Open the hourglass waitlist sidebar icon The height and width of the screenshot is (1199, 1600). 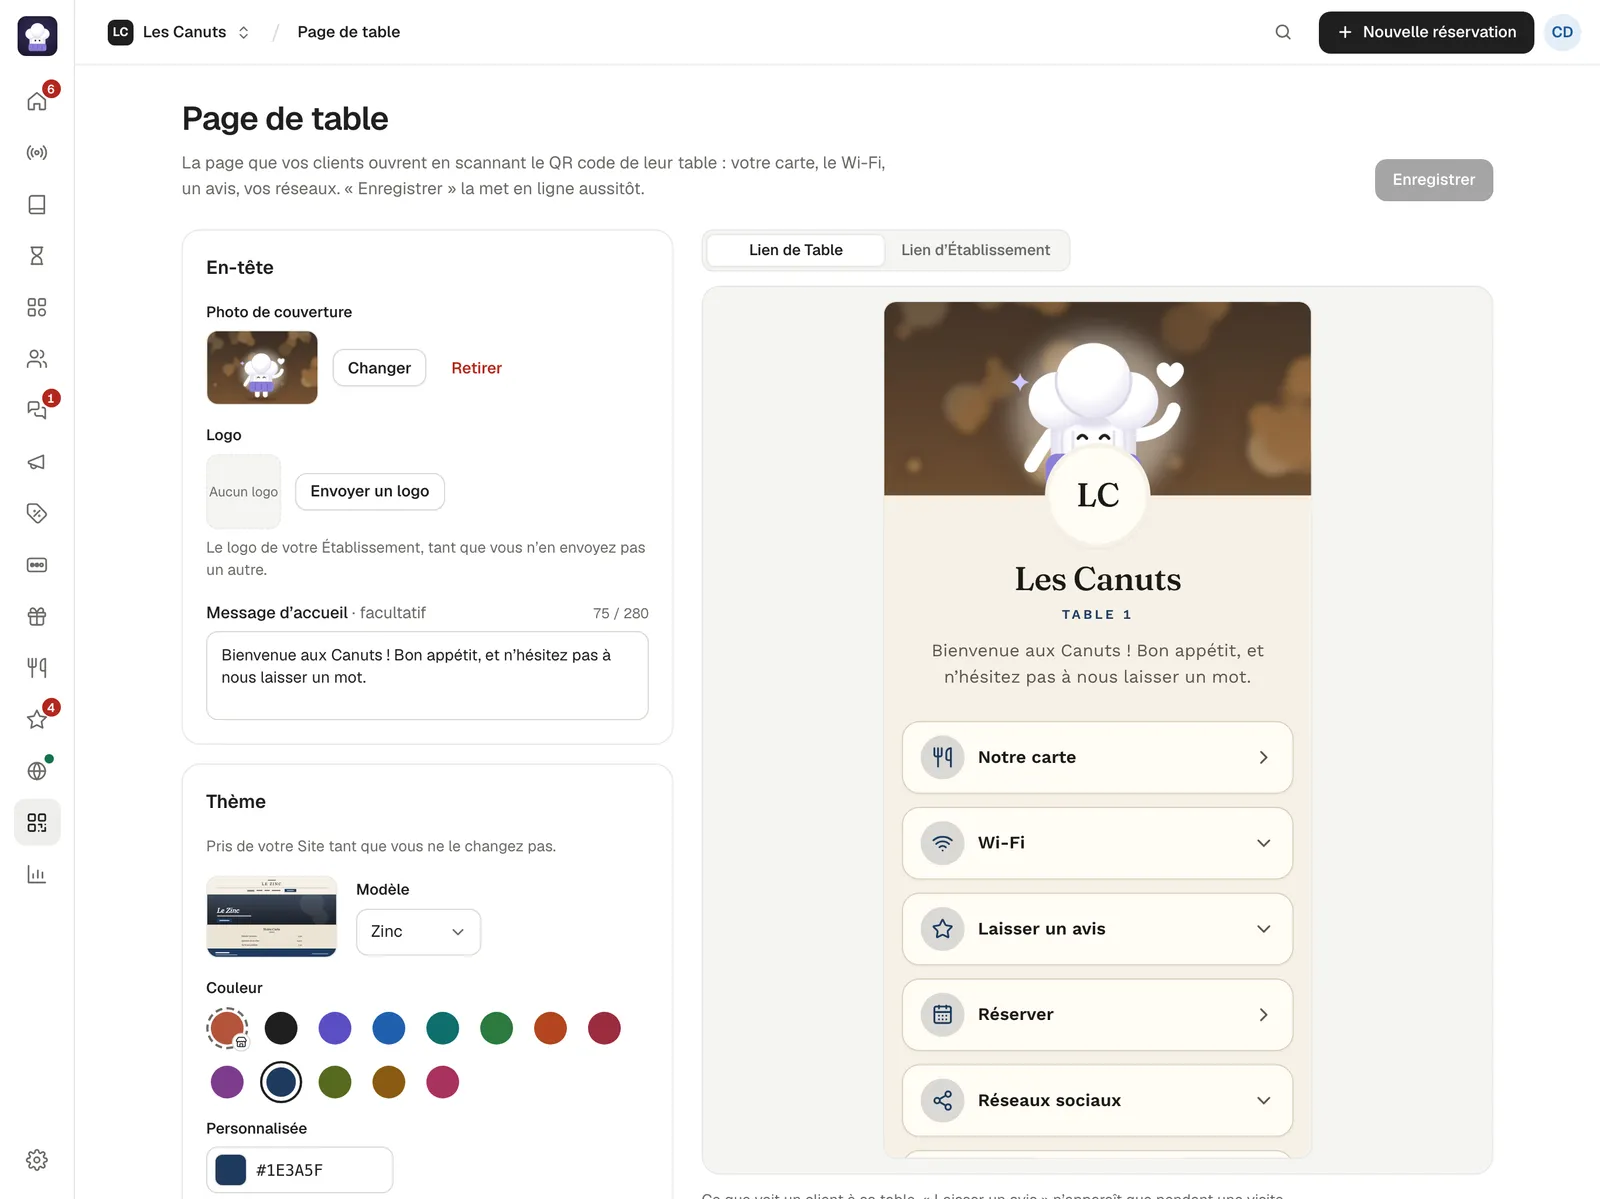[37, 256]
